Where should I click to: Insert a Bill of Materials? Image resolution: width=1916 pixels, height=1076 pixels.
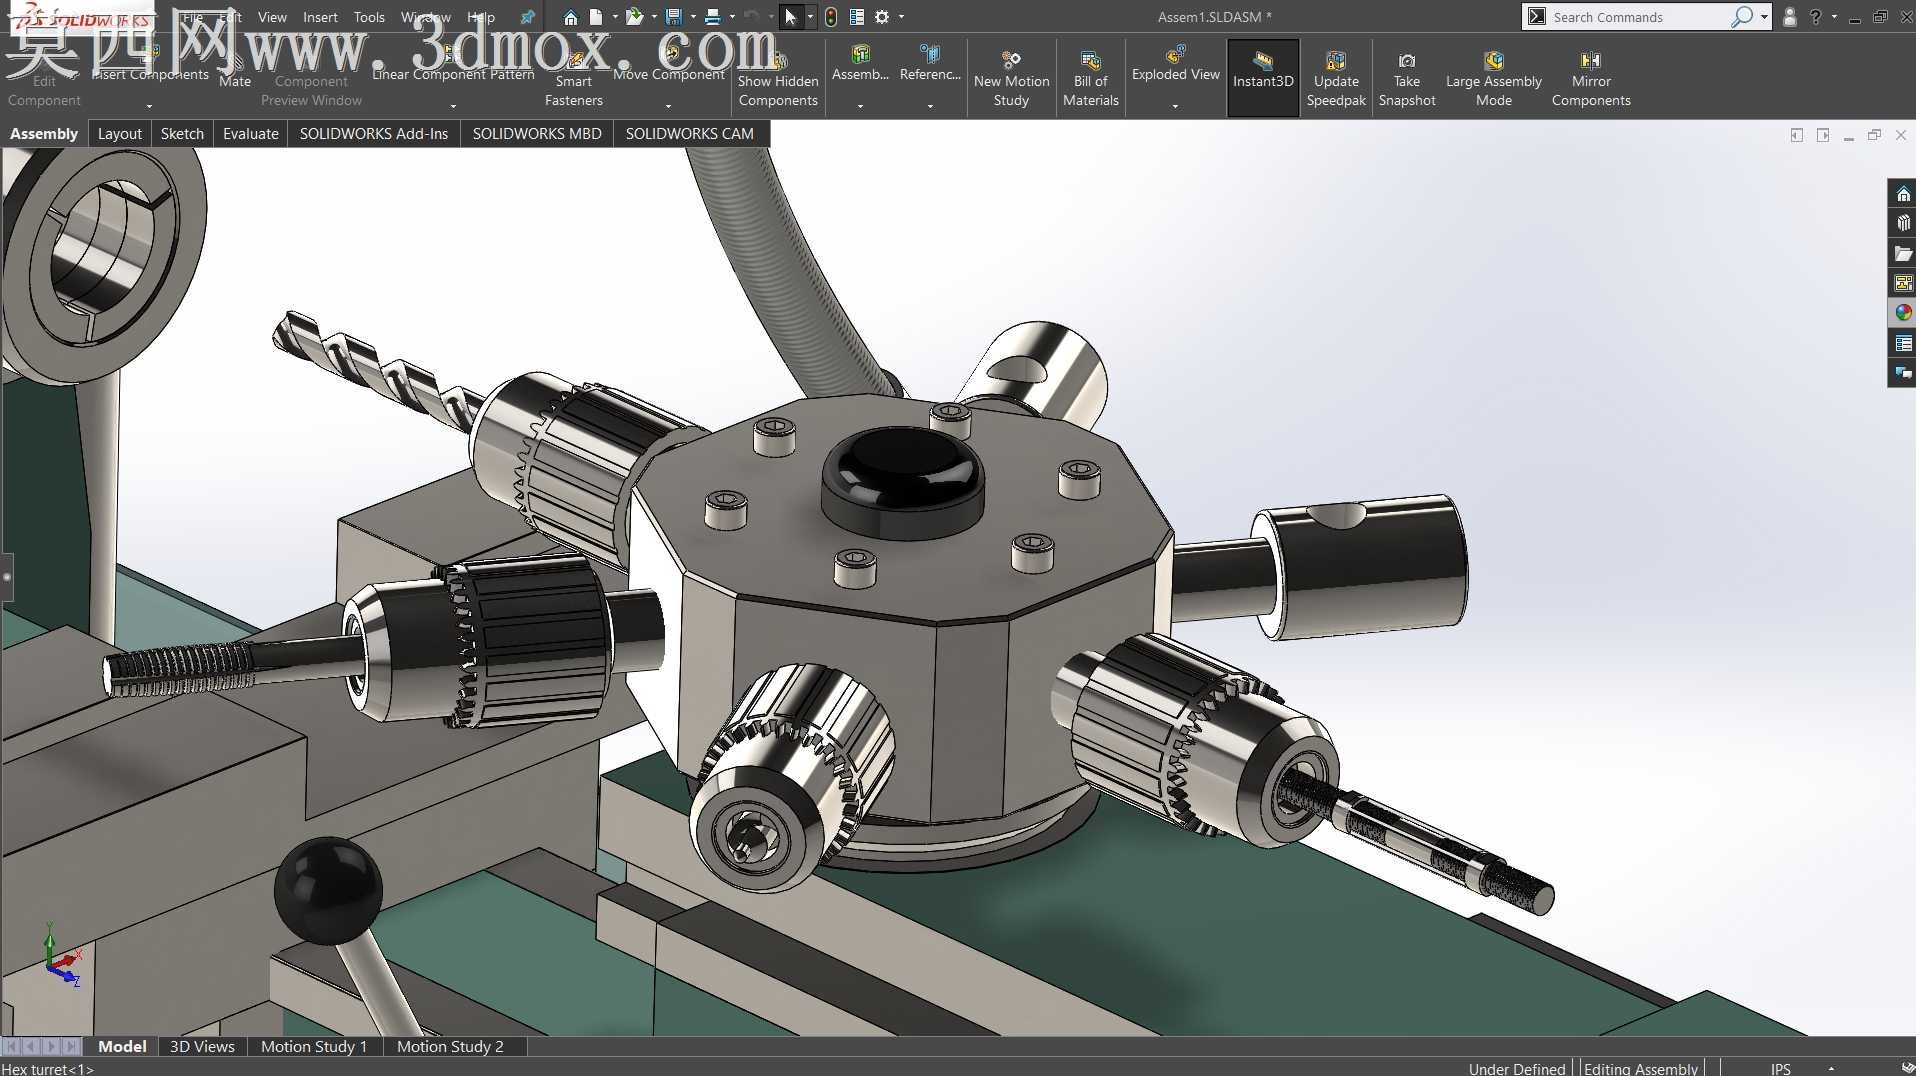(1091, 78)
